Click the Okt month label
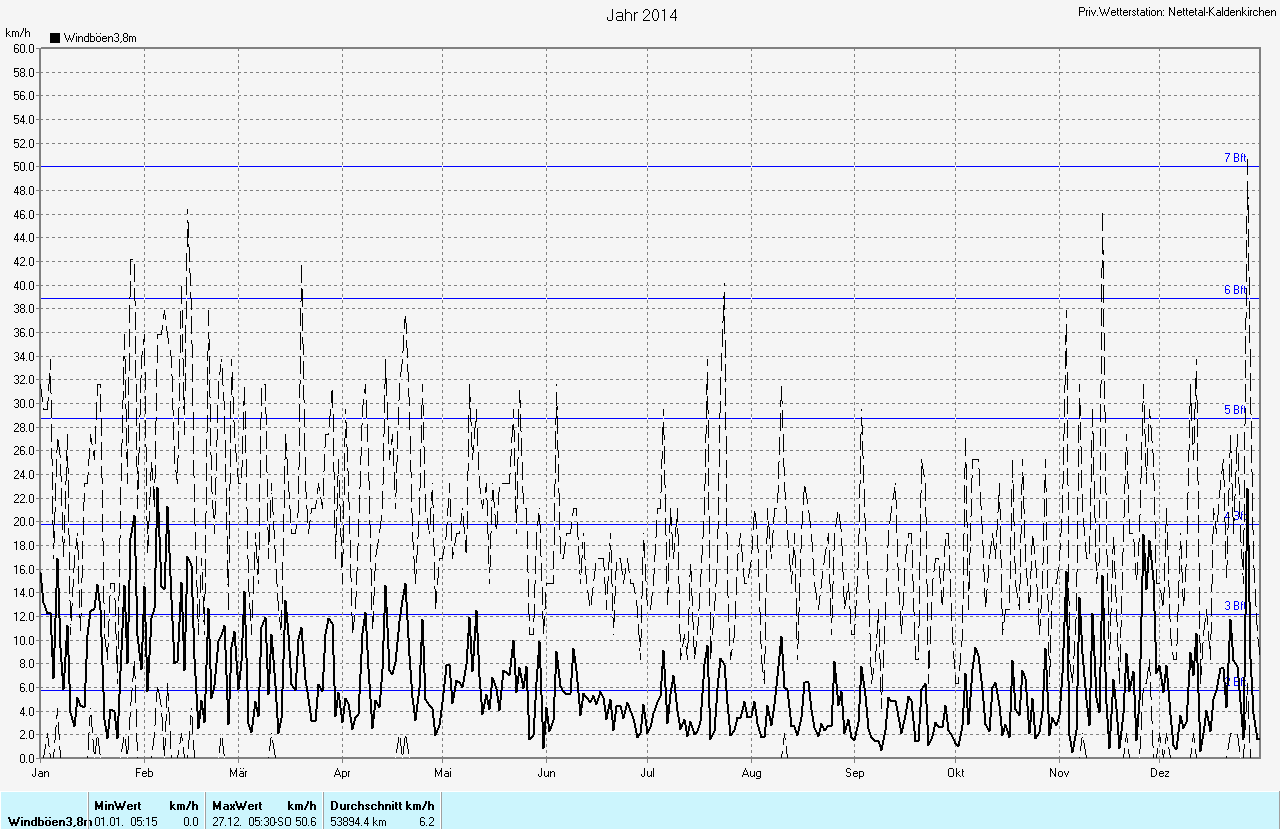 coord(955,774)
